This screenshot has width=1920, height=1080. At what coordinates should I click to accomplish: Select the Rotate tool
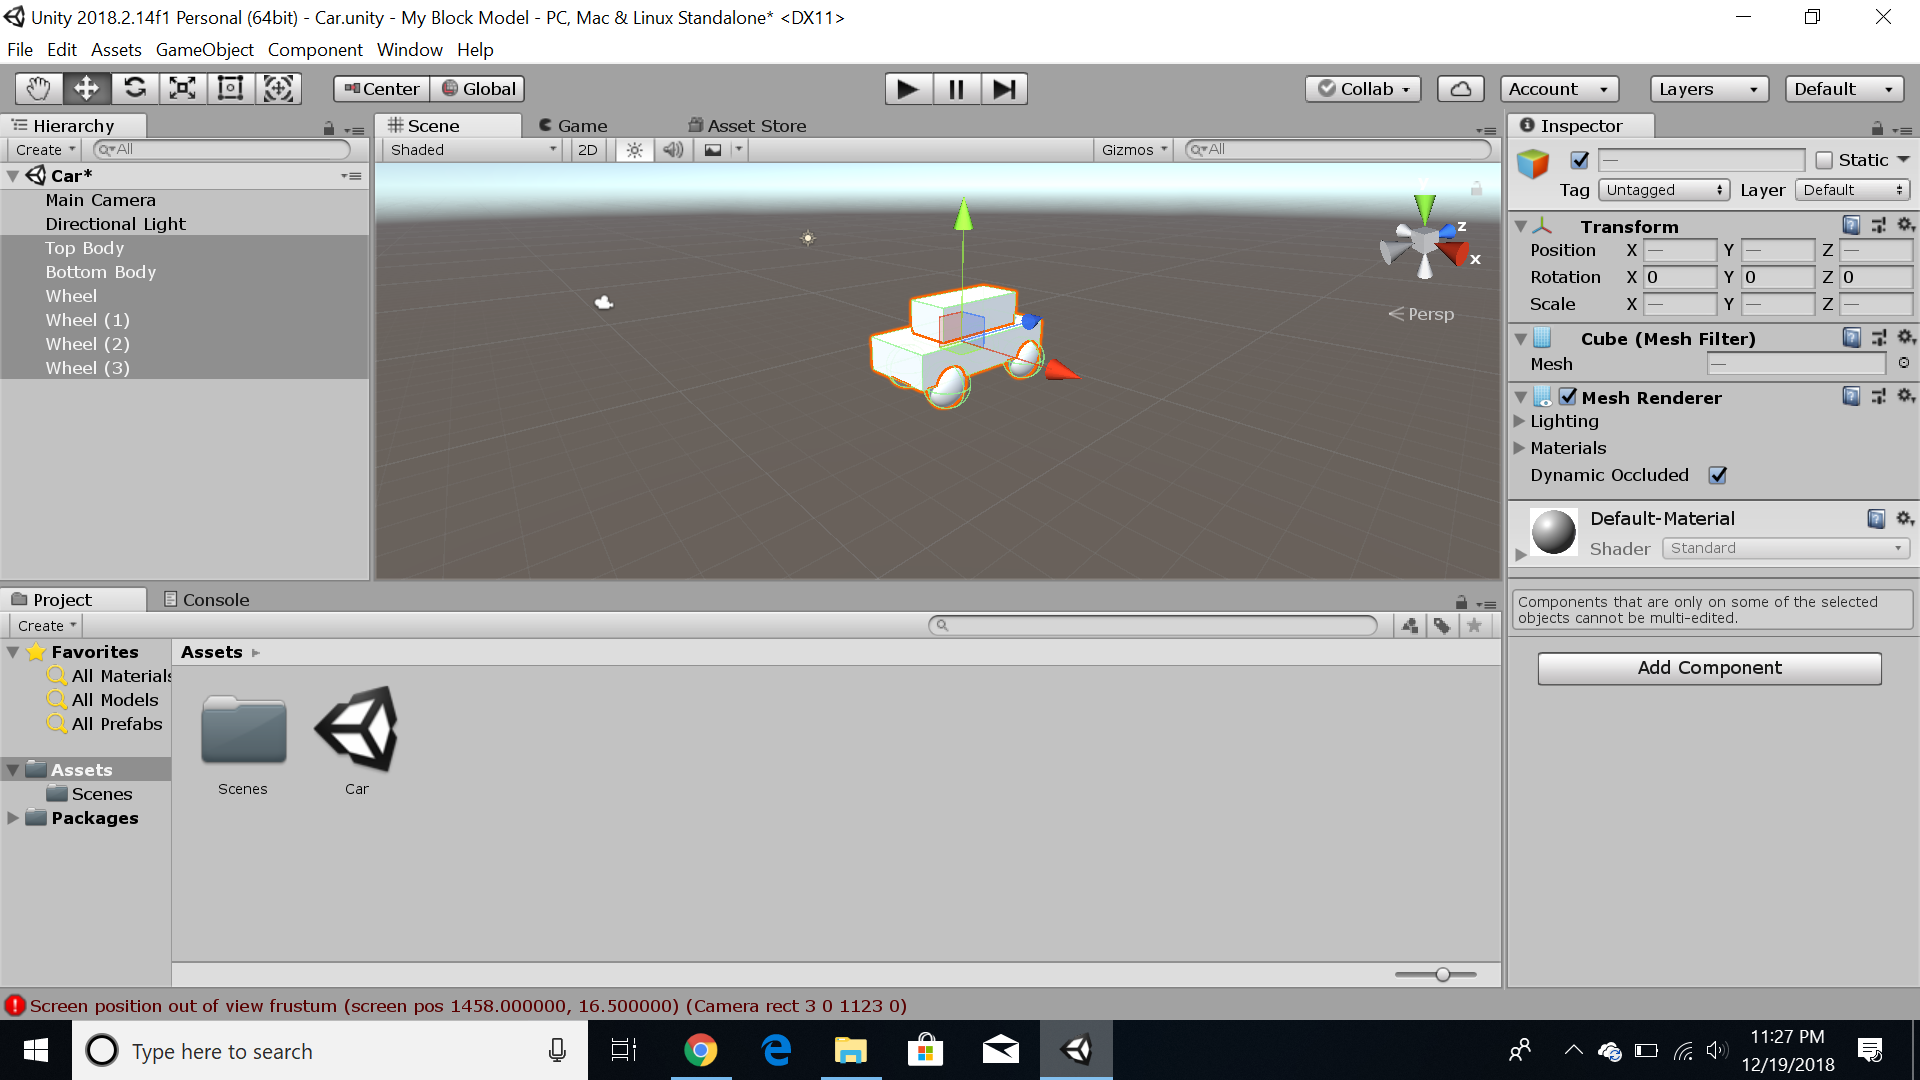coord(134,89)
